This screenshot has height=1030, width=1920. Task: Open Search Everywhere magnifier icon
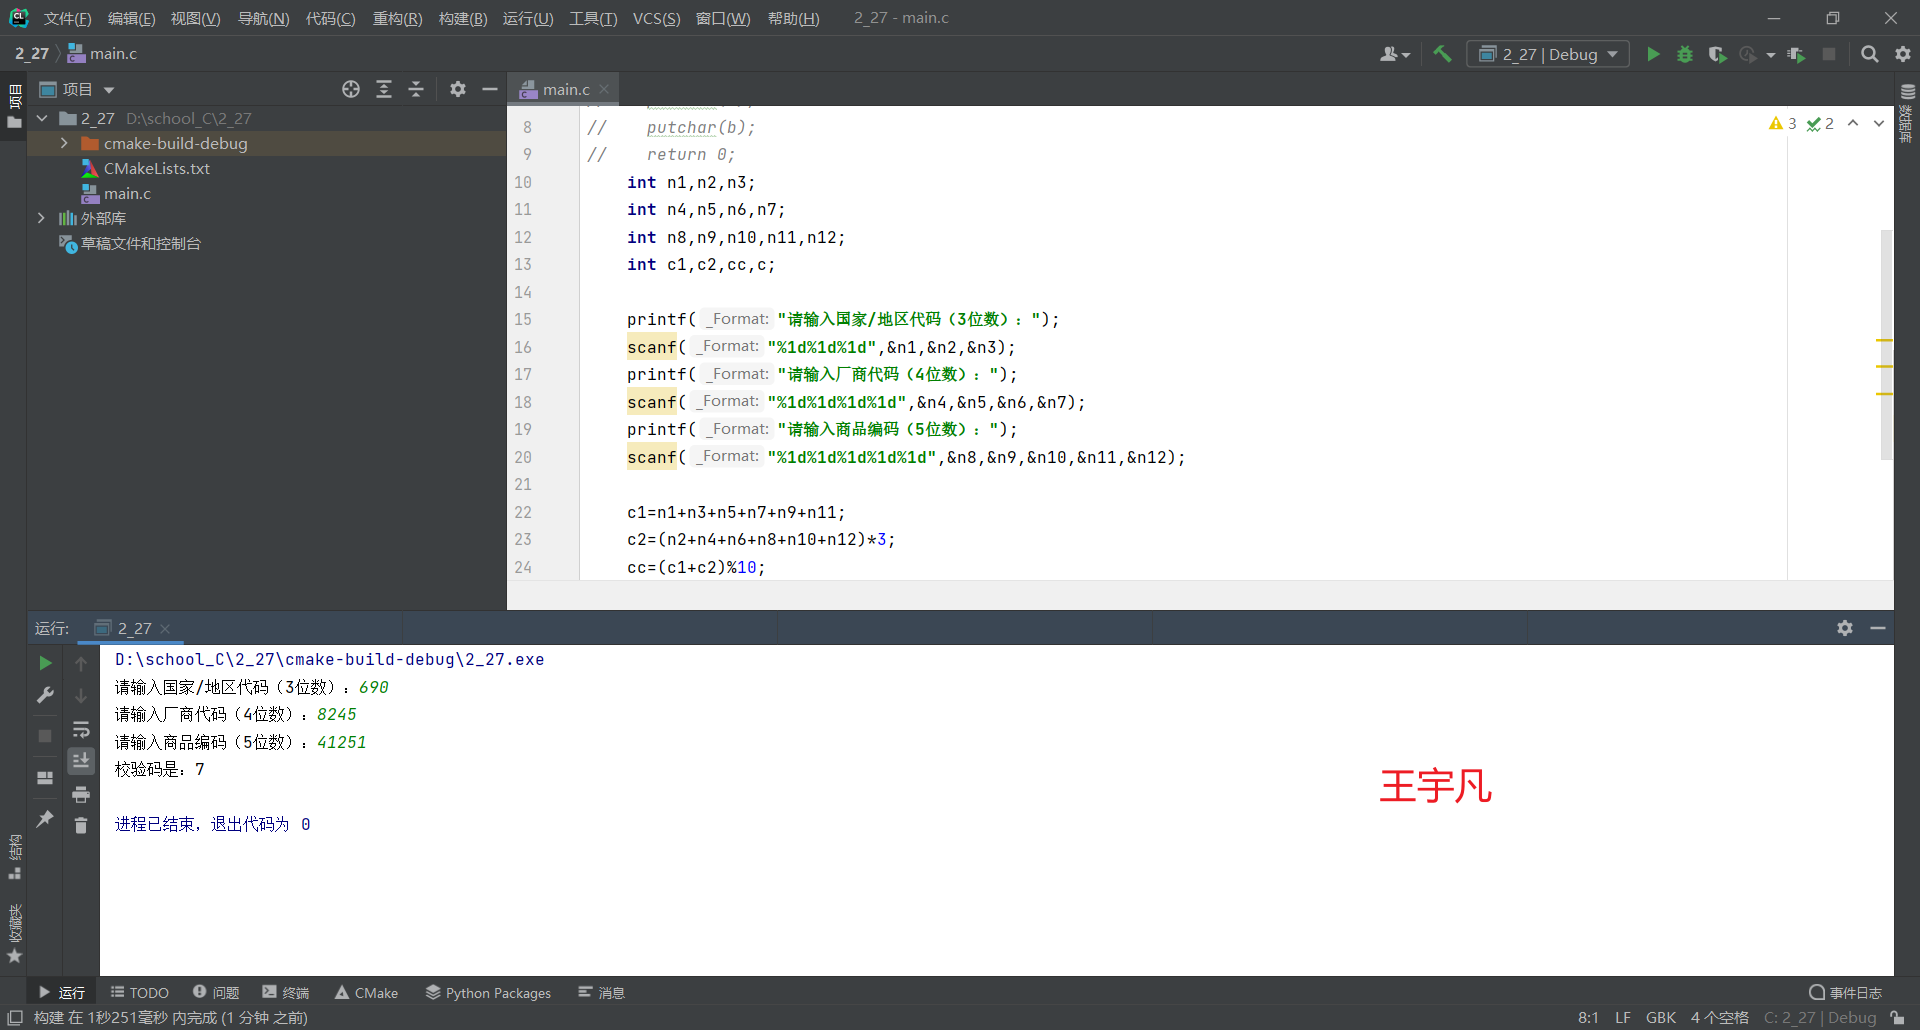1869,54
